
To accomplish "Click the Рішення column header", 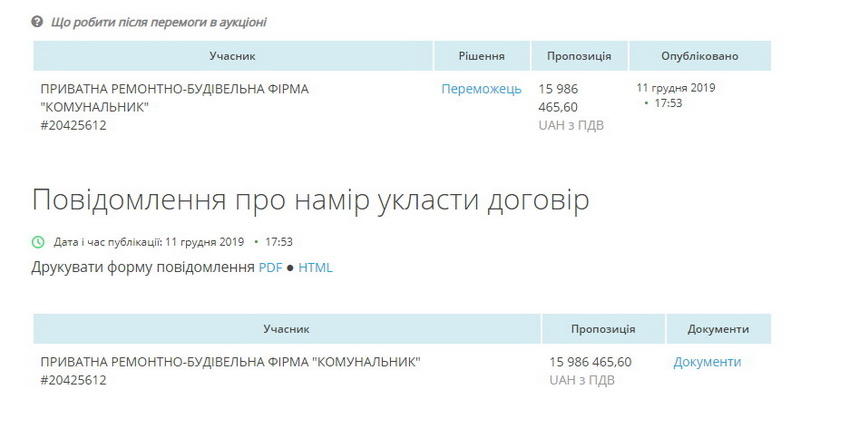I will pyautogui.click(x=481, y=56).
